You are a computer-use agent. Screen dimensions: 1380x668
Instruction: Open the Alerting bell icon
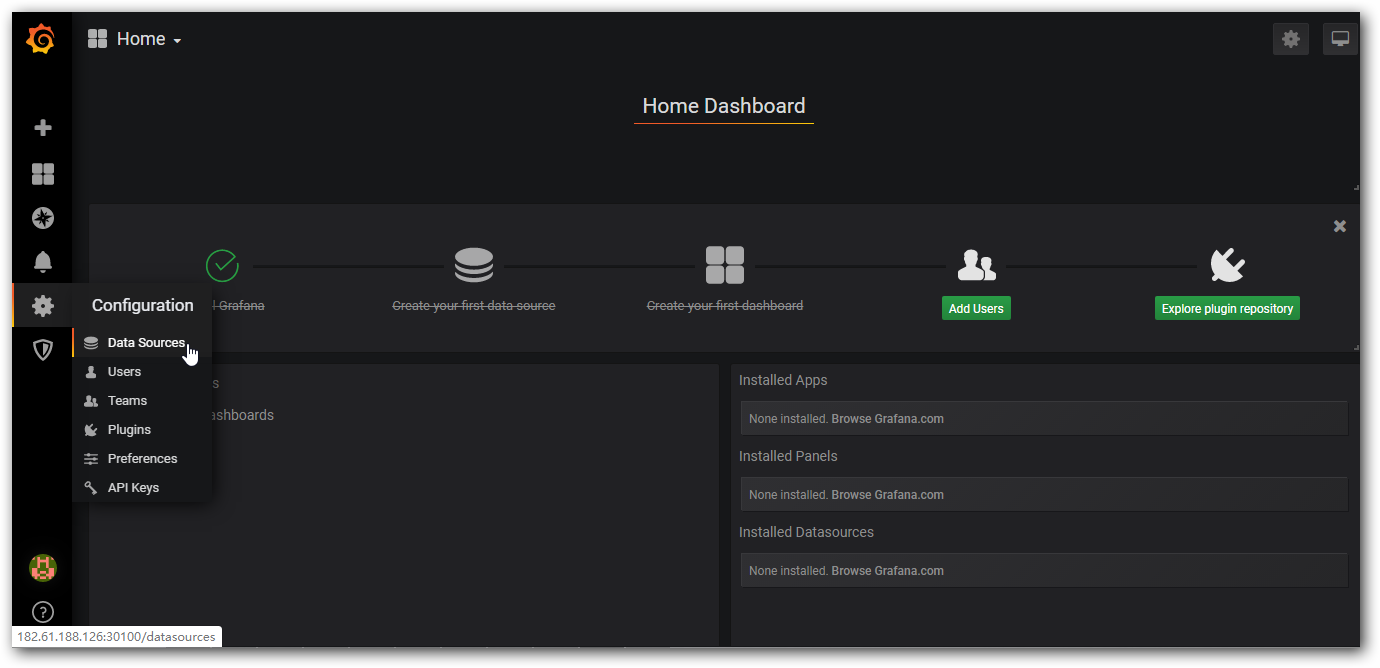tap(42, 262)
